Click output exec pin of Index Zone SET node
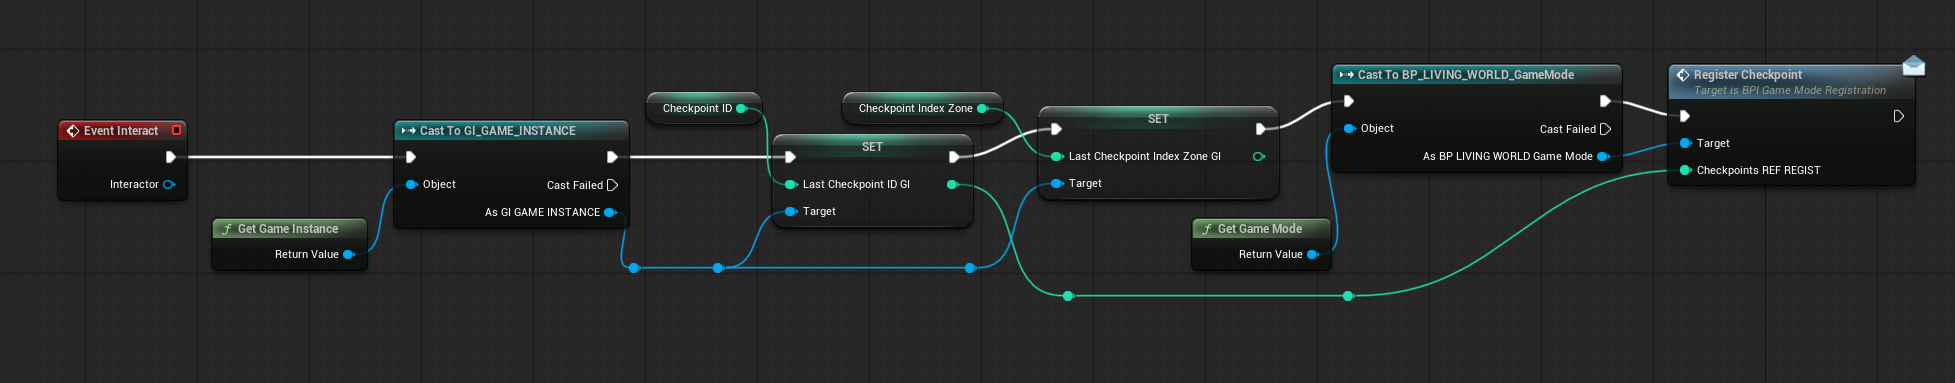This screenshot has height=383, width=1955. [1260, 129]
